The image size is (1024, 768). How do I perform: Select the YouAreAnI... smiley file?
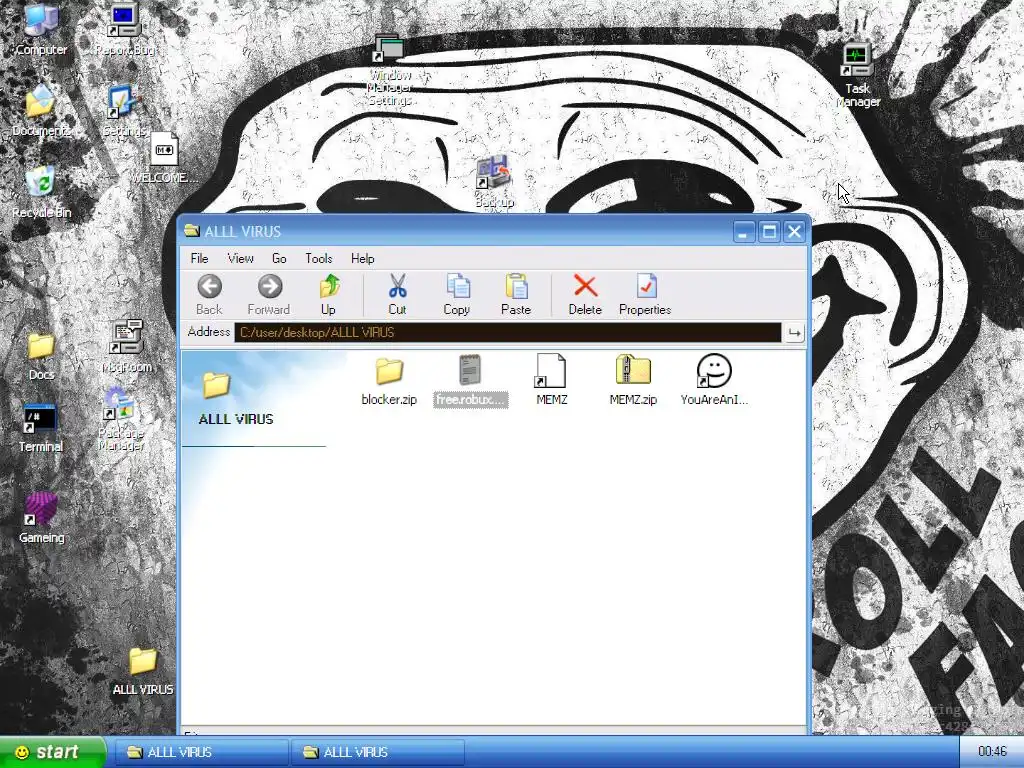click(714, 371)
